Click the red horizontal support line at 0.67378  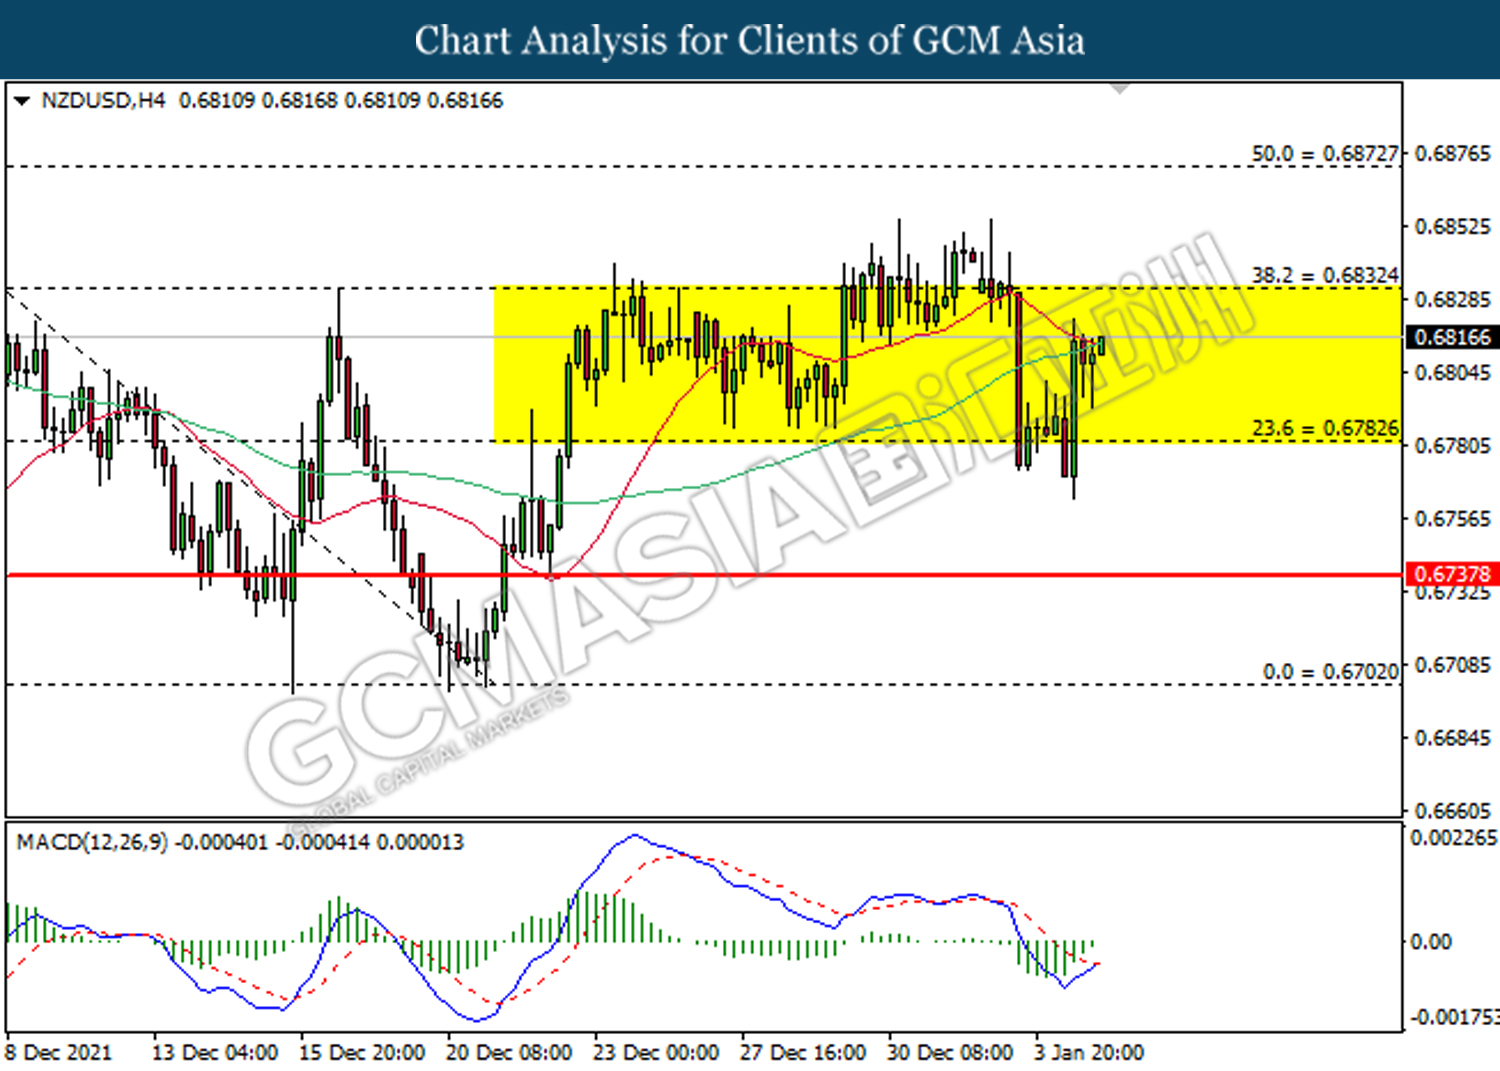pos(703,575)
